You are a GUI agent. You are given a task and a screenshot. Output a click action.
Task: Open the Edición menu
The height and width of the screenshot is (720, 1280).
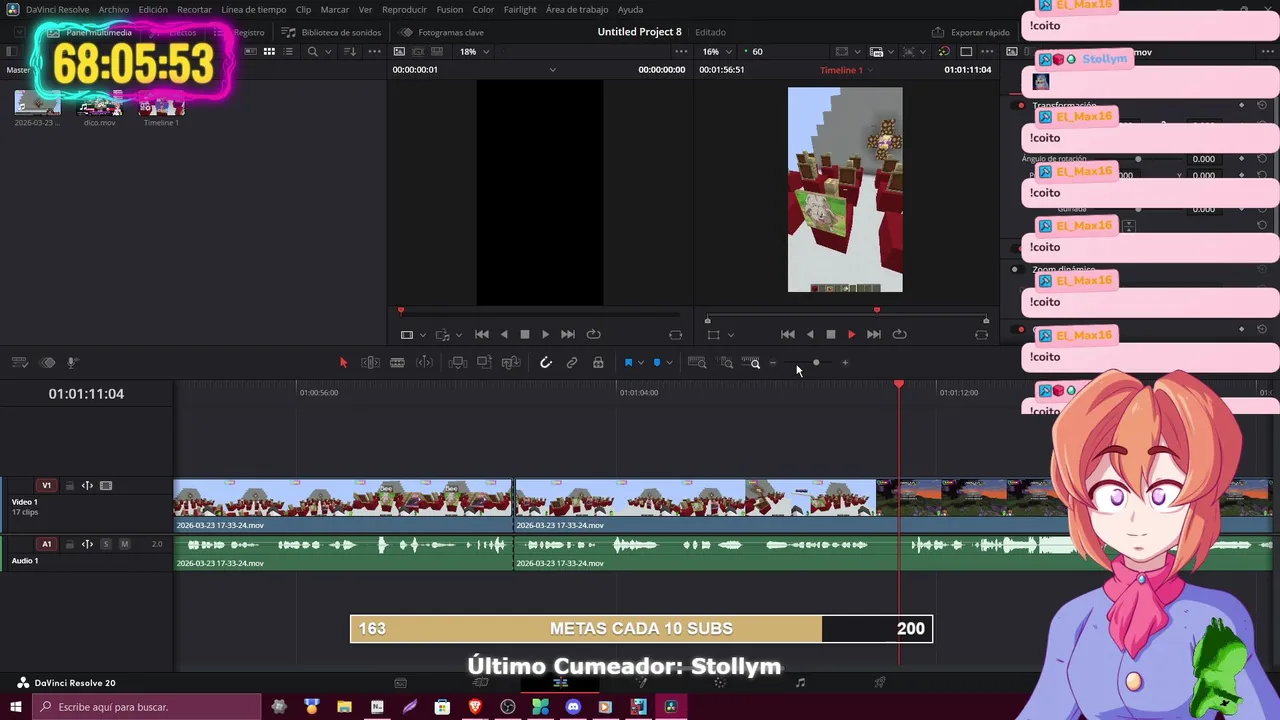click(x=153, y=9)
